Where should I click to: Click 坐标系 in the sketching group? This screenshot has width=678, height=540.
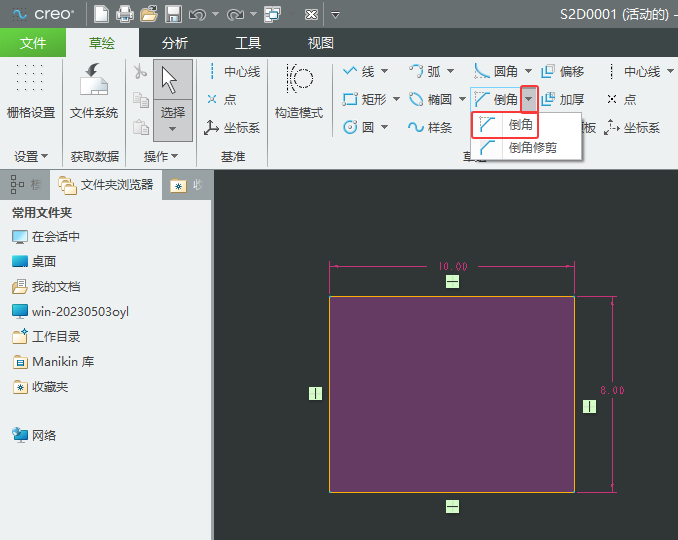coord(632,128)
